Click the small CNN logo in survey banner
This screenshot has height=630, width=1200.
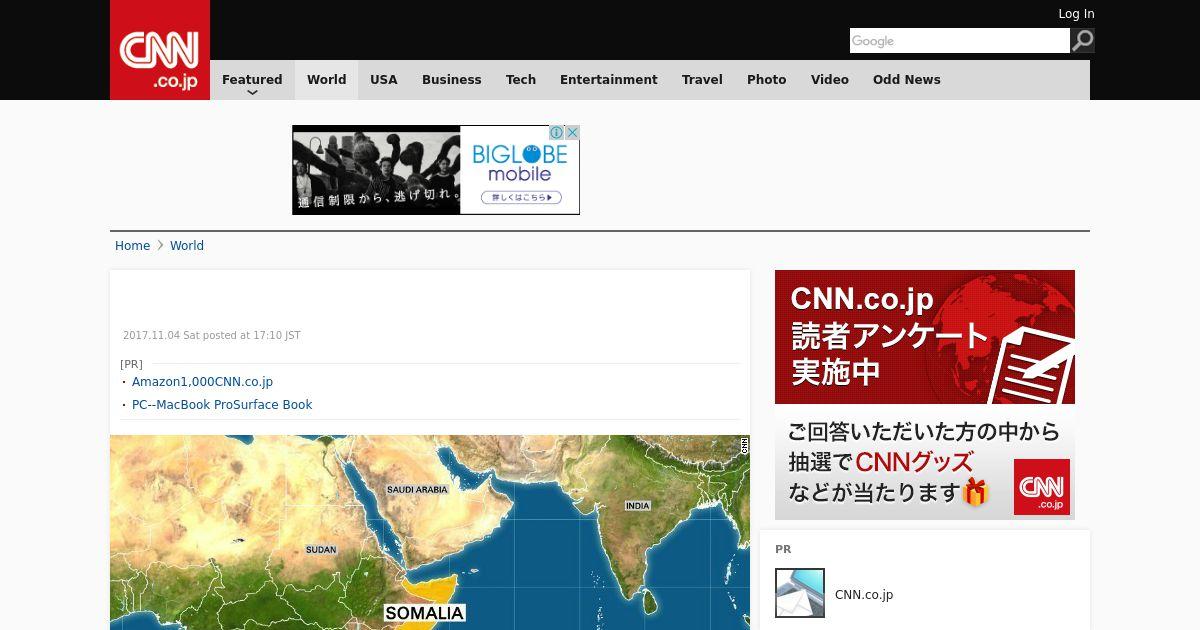(x=1042, y=487)
